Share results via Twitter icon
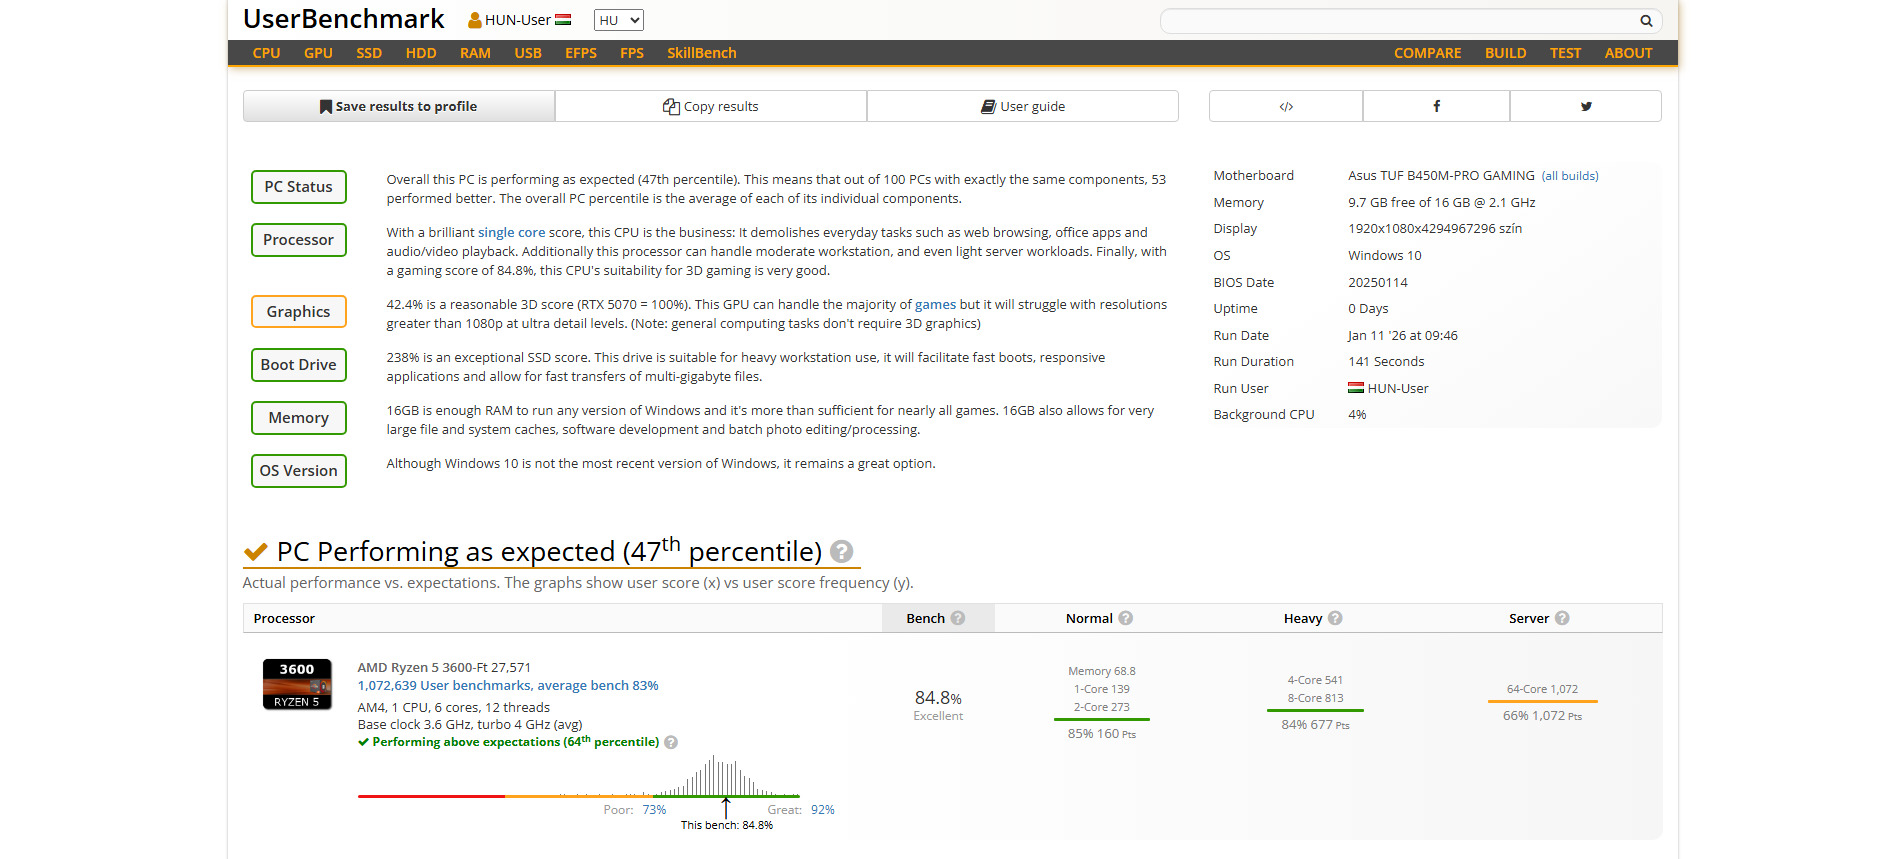 [x=1586, y=106]
